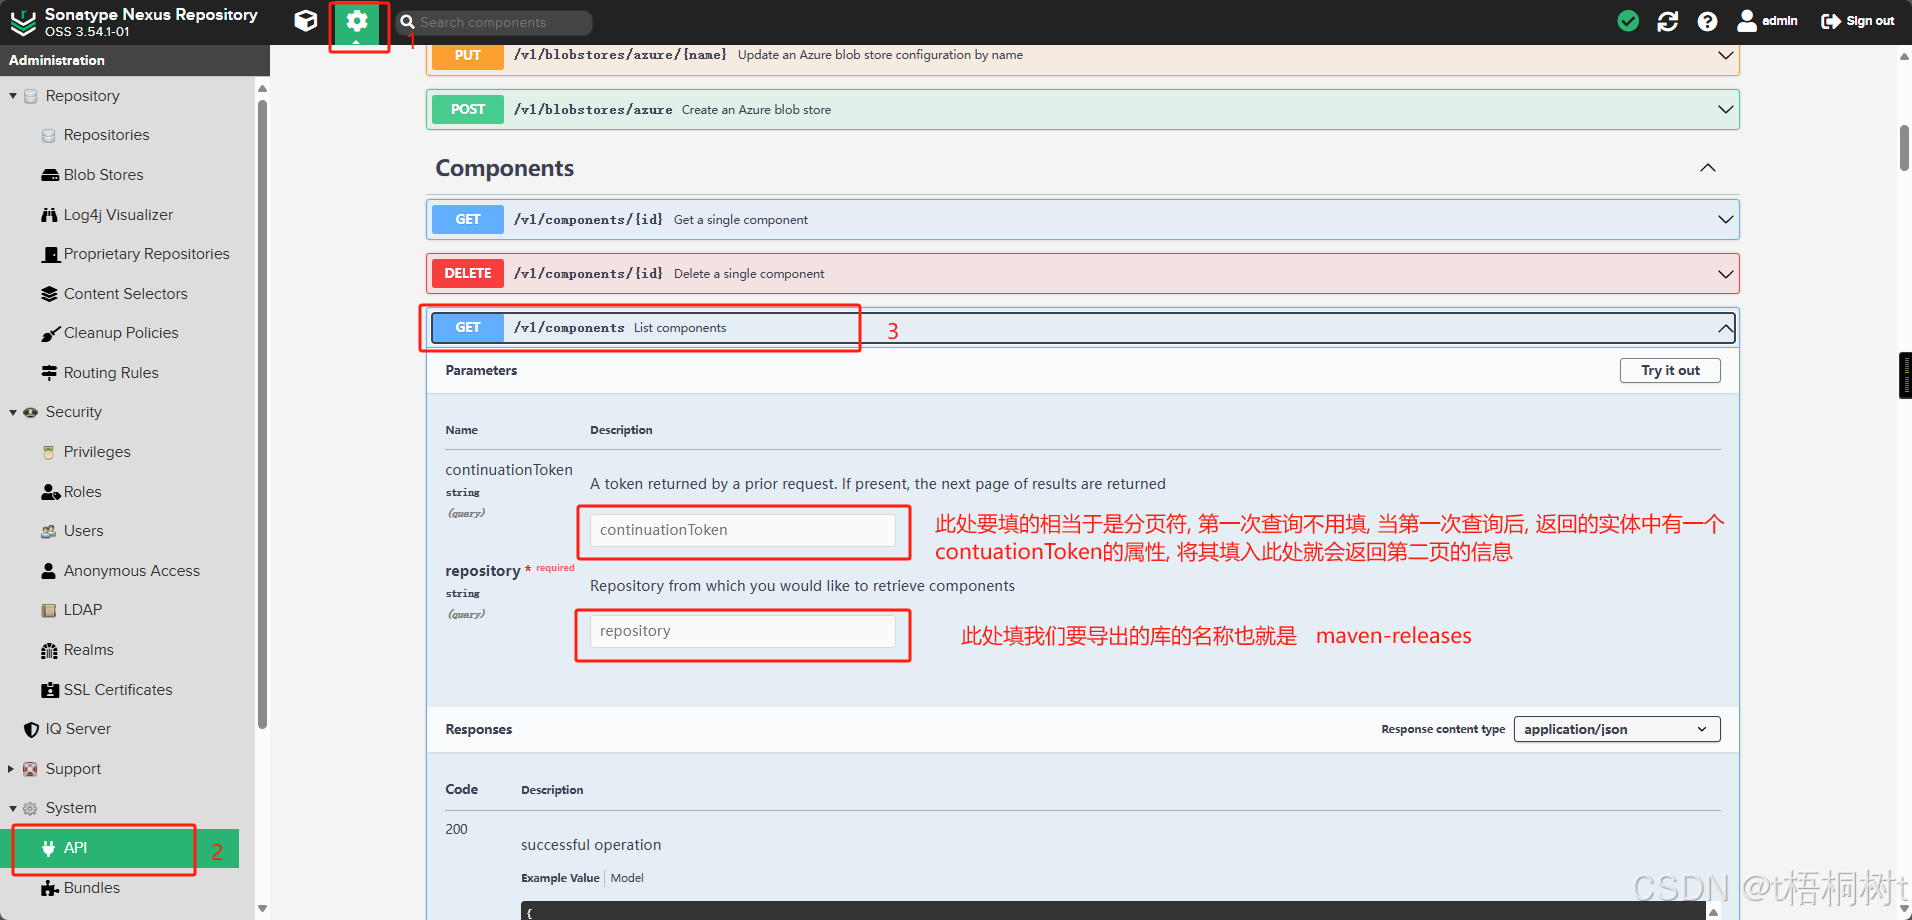Screen dimensions: 1912x920
Task: Click the repository input field
Action: (743, 631)
